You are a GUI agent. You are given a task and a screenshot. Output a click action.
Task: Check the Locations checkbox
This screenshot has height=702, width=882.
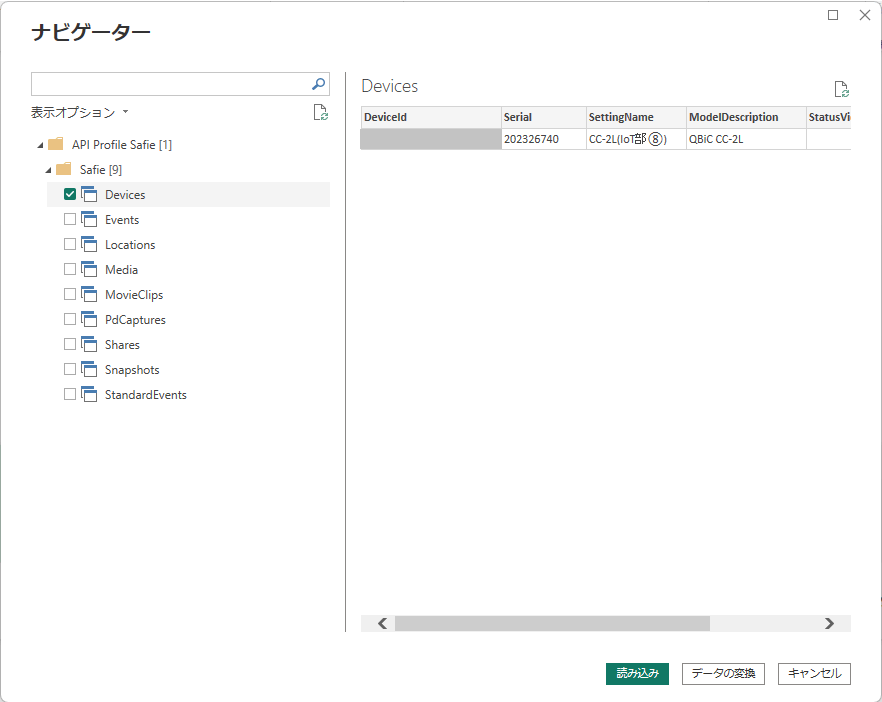pos(70,244)
